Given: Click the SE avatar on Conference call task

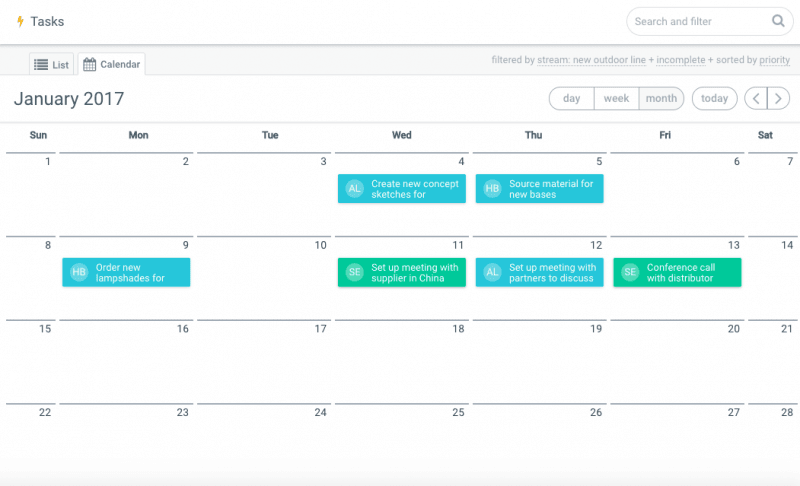Looking at the screenshot, I should point(630,272).
